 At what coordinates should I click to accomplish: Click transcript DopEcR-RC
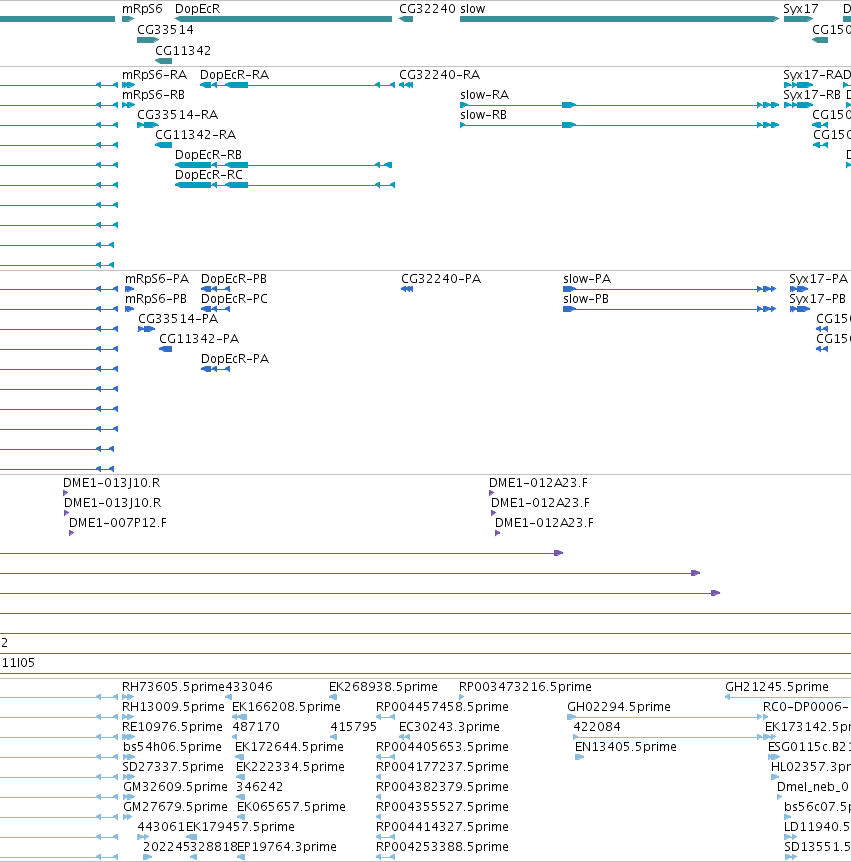click(208, 174)
